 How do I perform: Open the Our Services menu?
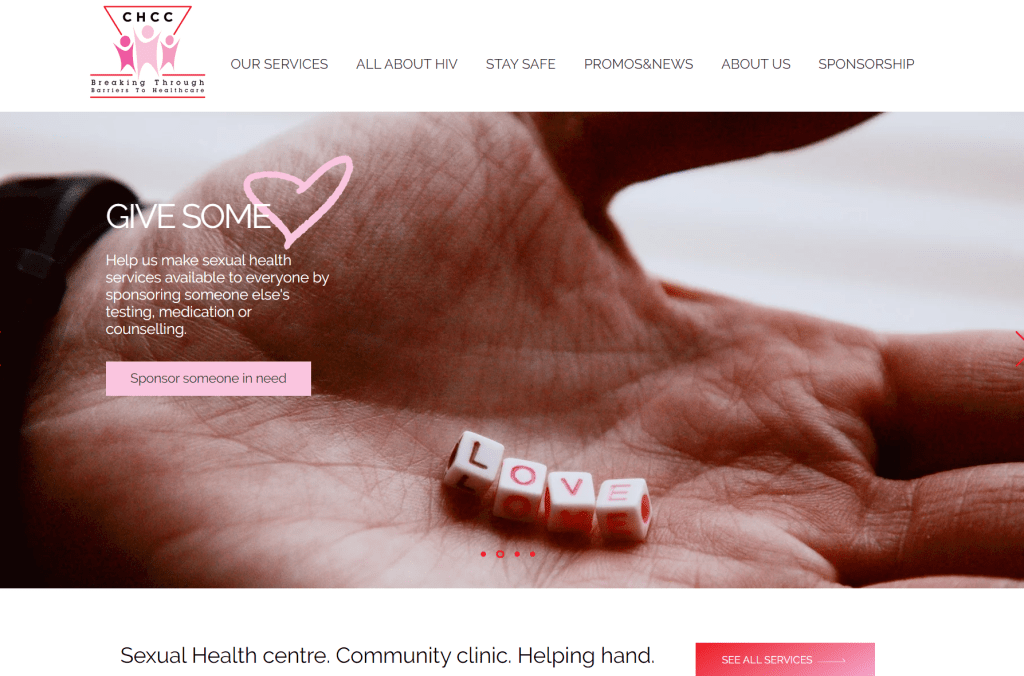(279, 64)
